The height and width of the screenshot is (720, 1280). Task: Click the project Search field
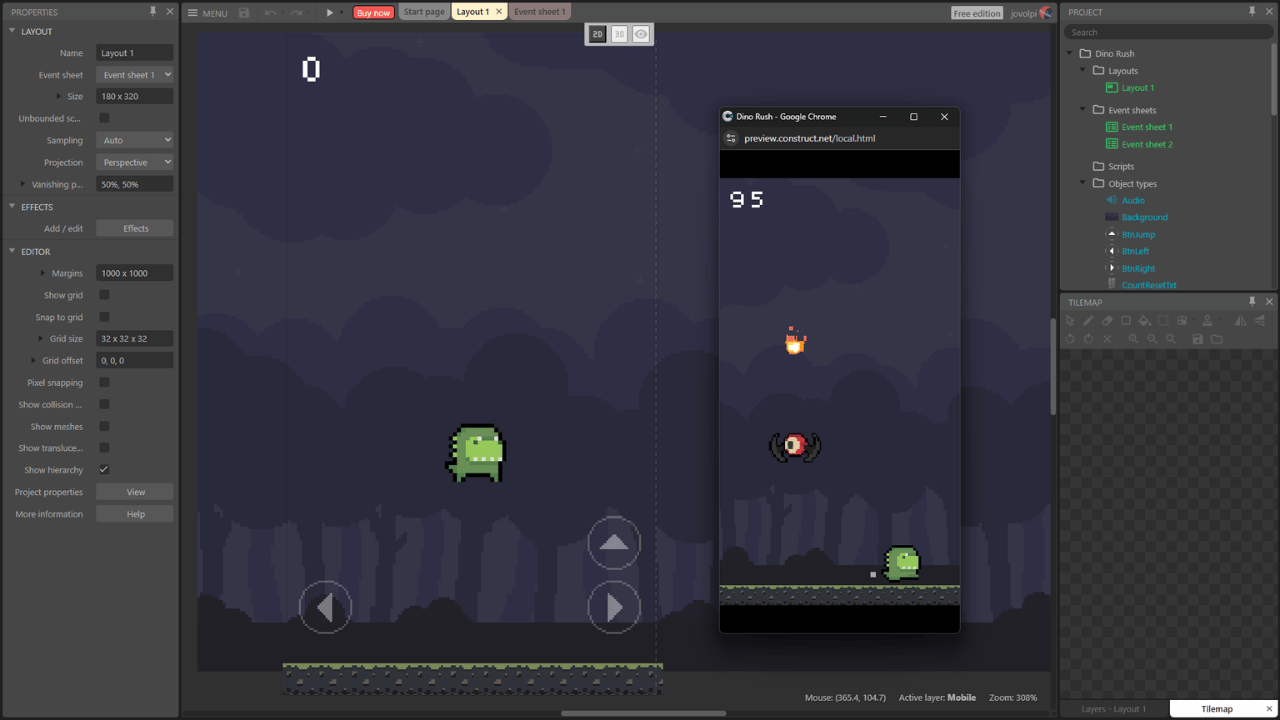pos(1167,32)
